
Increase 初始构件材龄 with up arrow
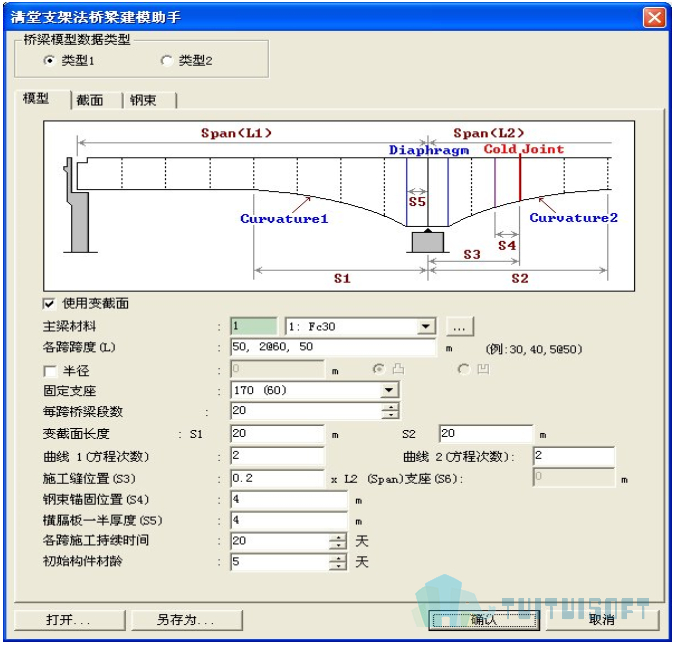tap(338, 558)
